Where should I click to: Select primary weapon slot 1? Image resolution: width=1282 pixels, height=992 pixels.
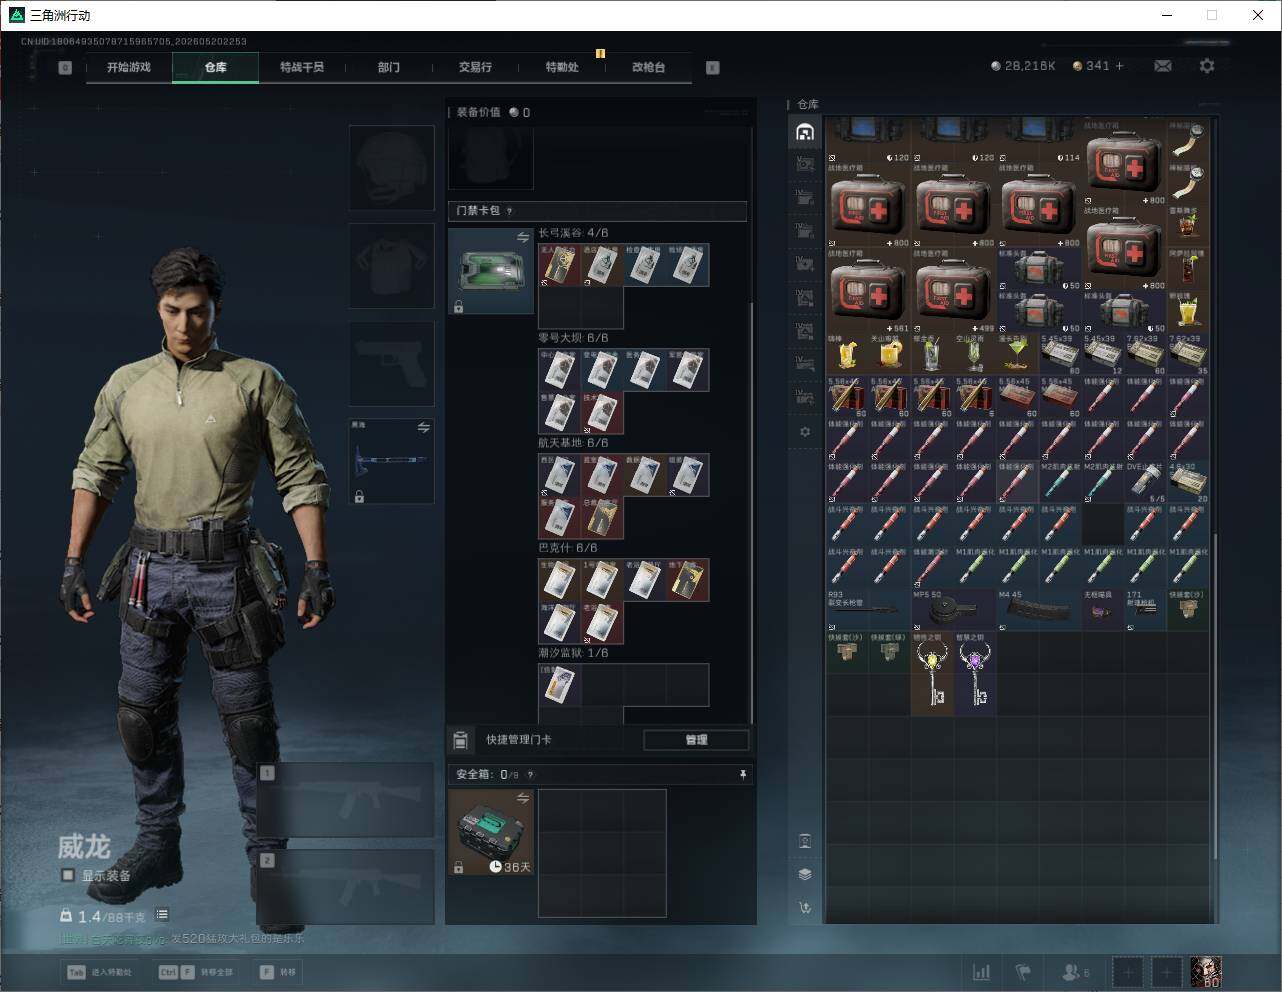346,800
